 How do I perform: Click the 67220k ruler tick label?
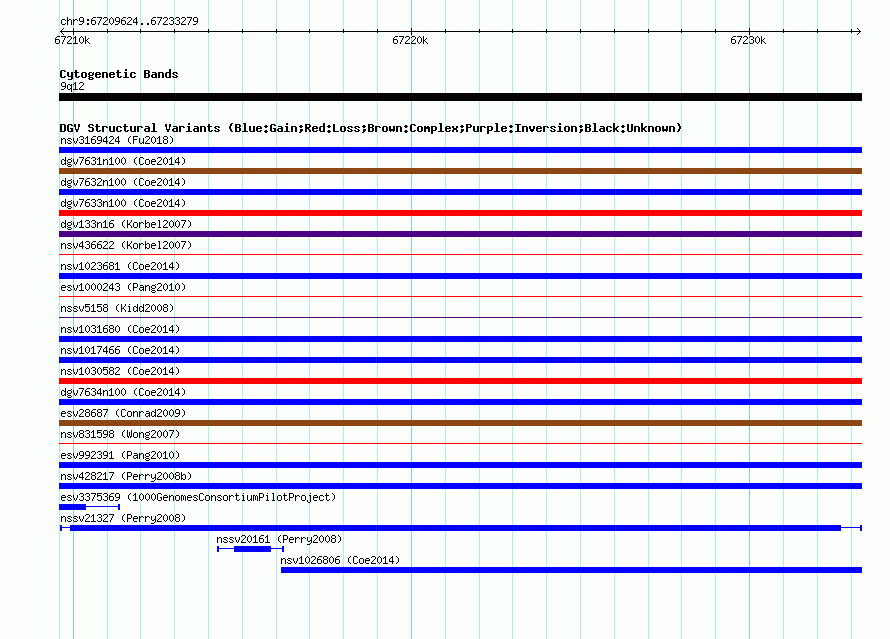[x=410, y=40]
